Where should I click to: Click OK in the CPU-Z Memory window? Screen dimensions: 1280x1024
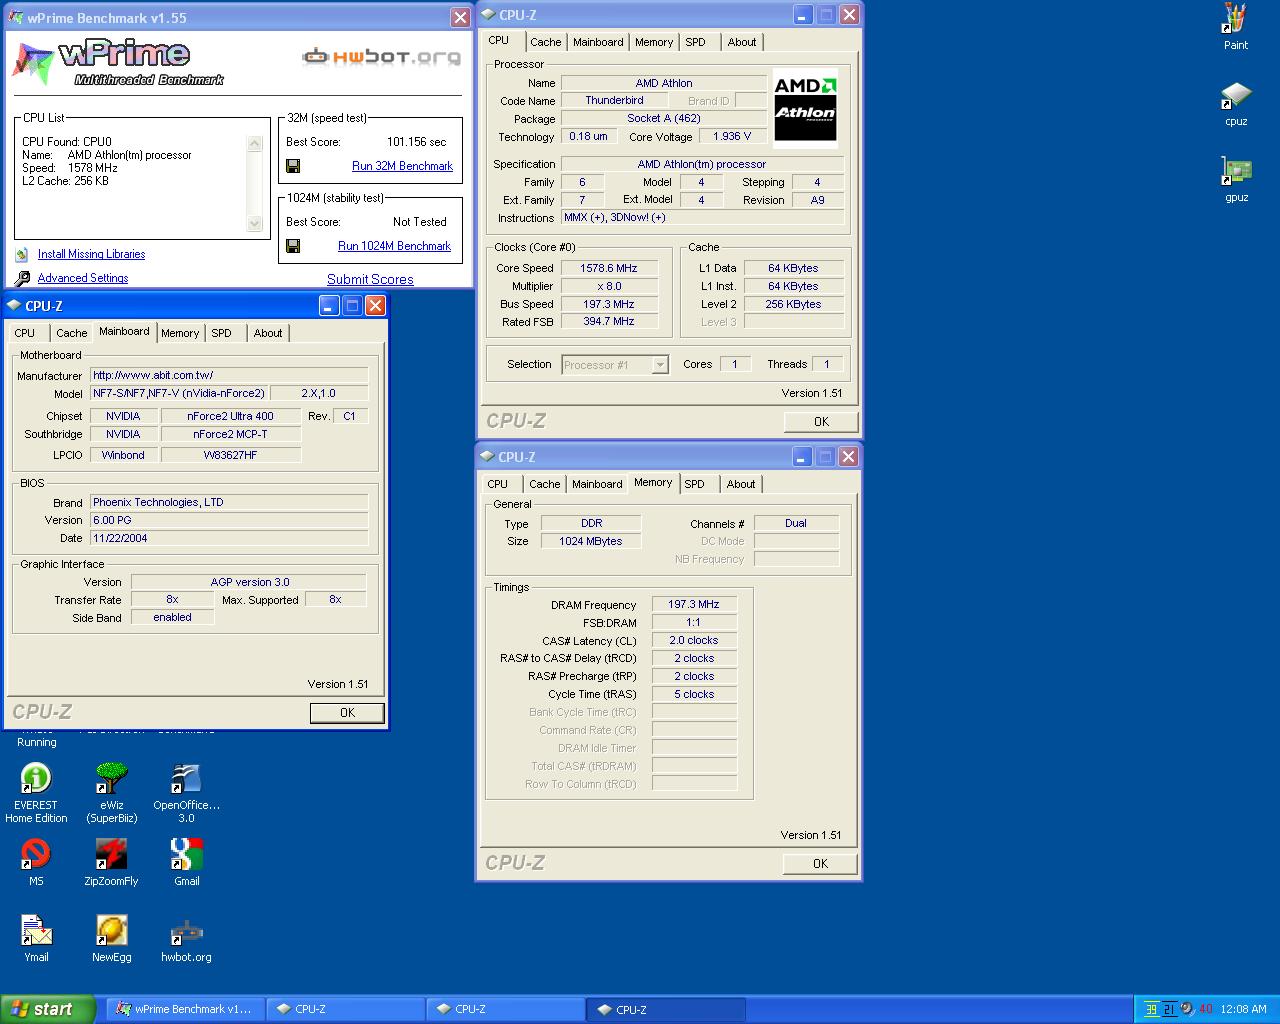[x=820, y=864]
